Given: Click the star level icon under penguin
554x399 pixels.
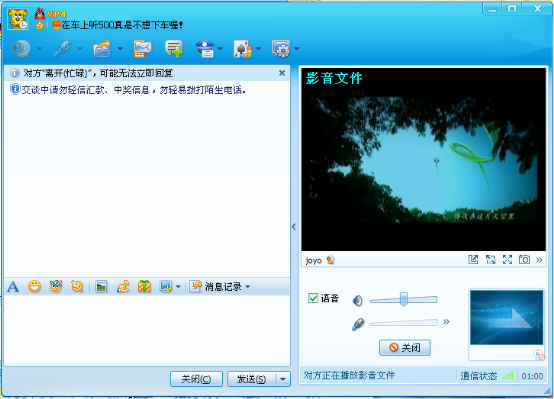Looking at the screenshot, I should (x=40, y=25).
